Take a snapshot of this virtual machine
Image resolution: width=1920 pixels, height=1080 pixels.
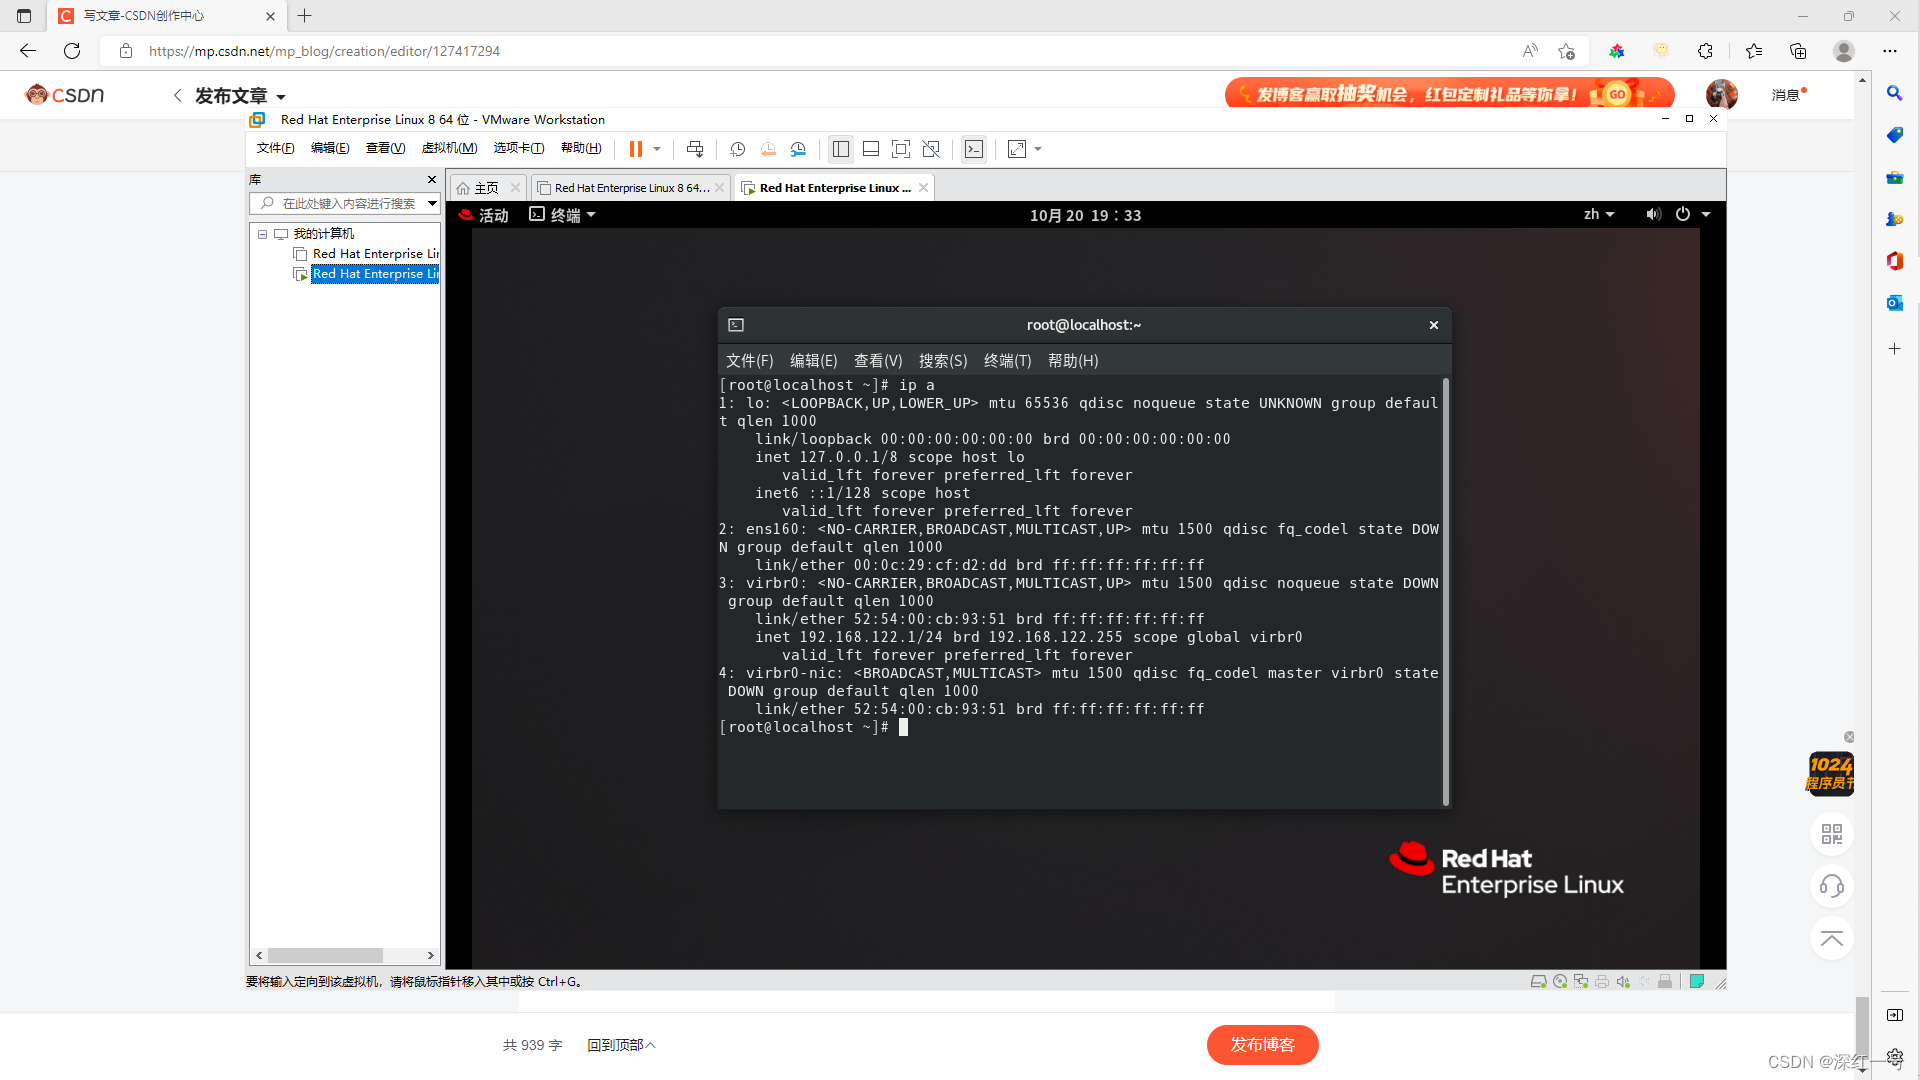point(738,149)
